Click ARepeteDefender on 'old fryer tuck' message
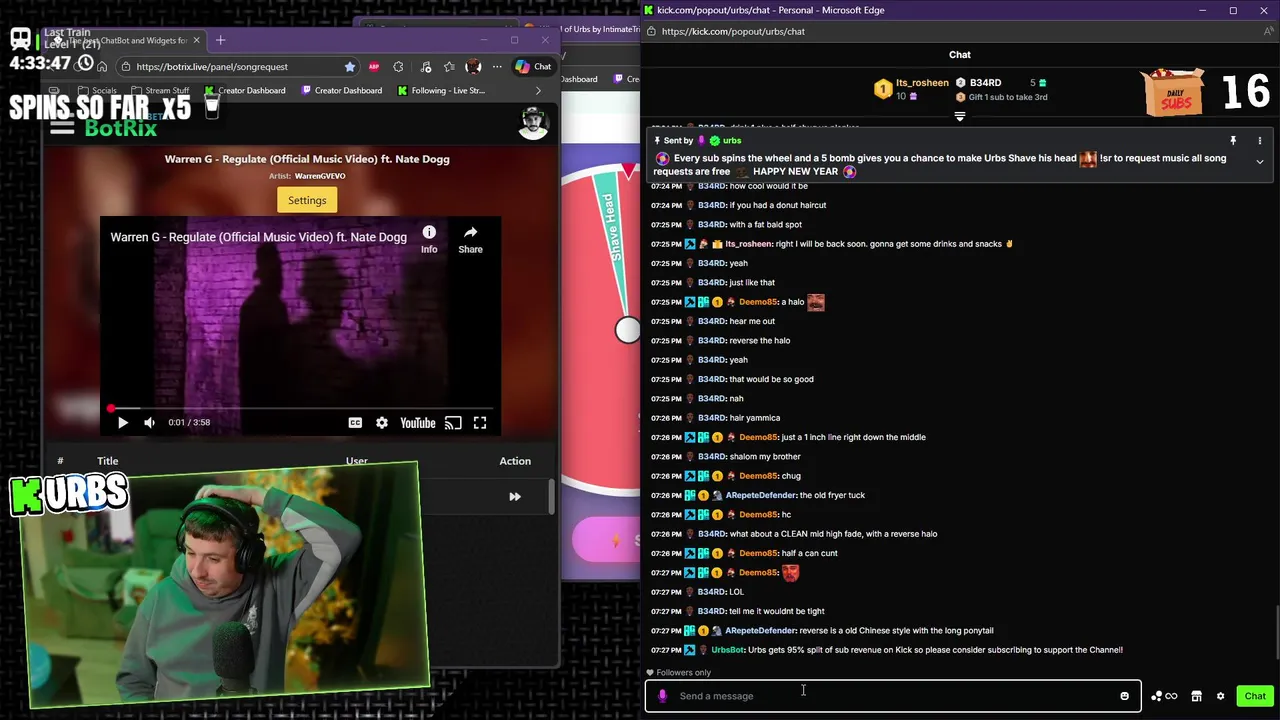The height and width of the screenshot is (720, 1280). (760, 495)
